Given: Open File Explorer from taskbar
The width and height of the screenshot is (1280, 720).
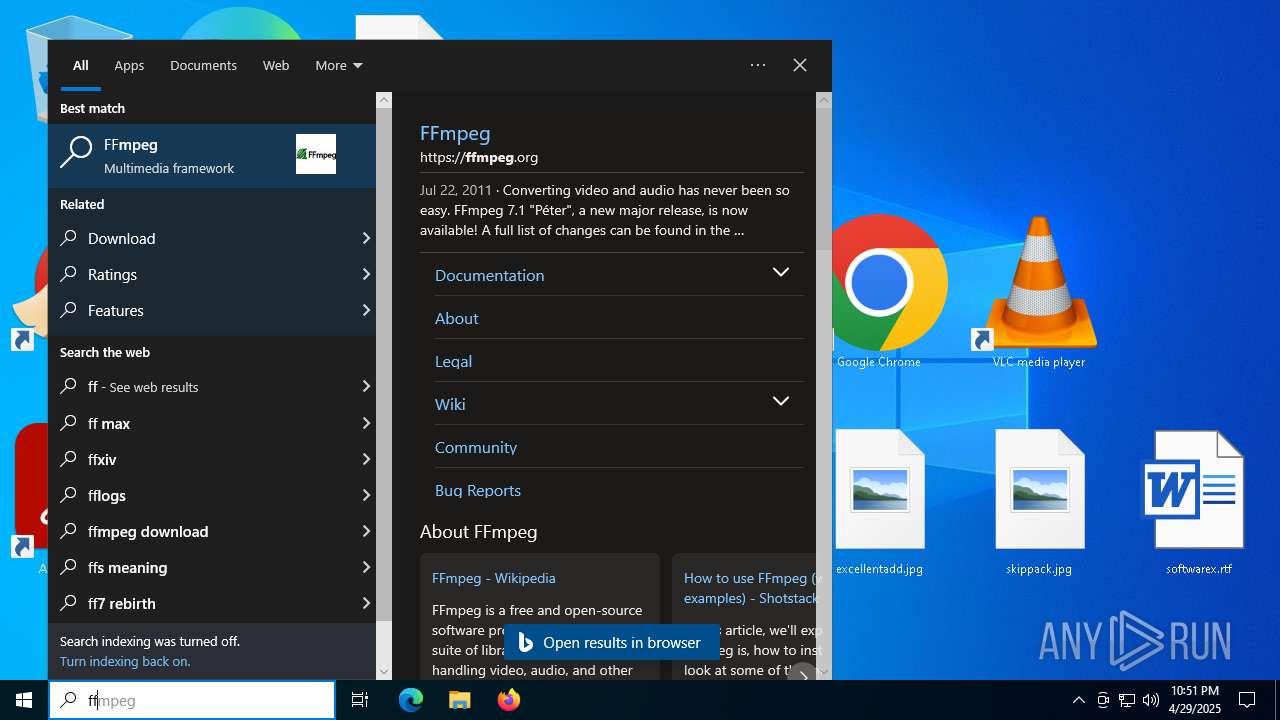Looking at the screenshot, I should click(459, 700).
